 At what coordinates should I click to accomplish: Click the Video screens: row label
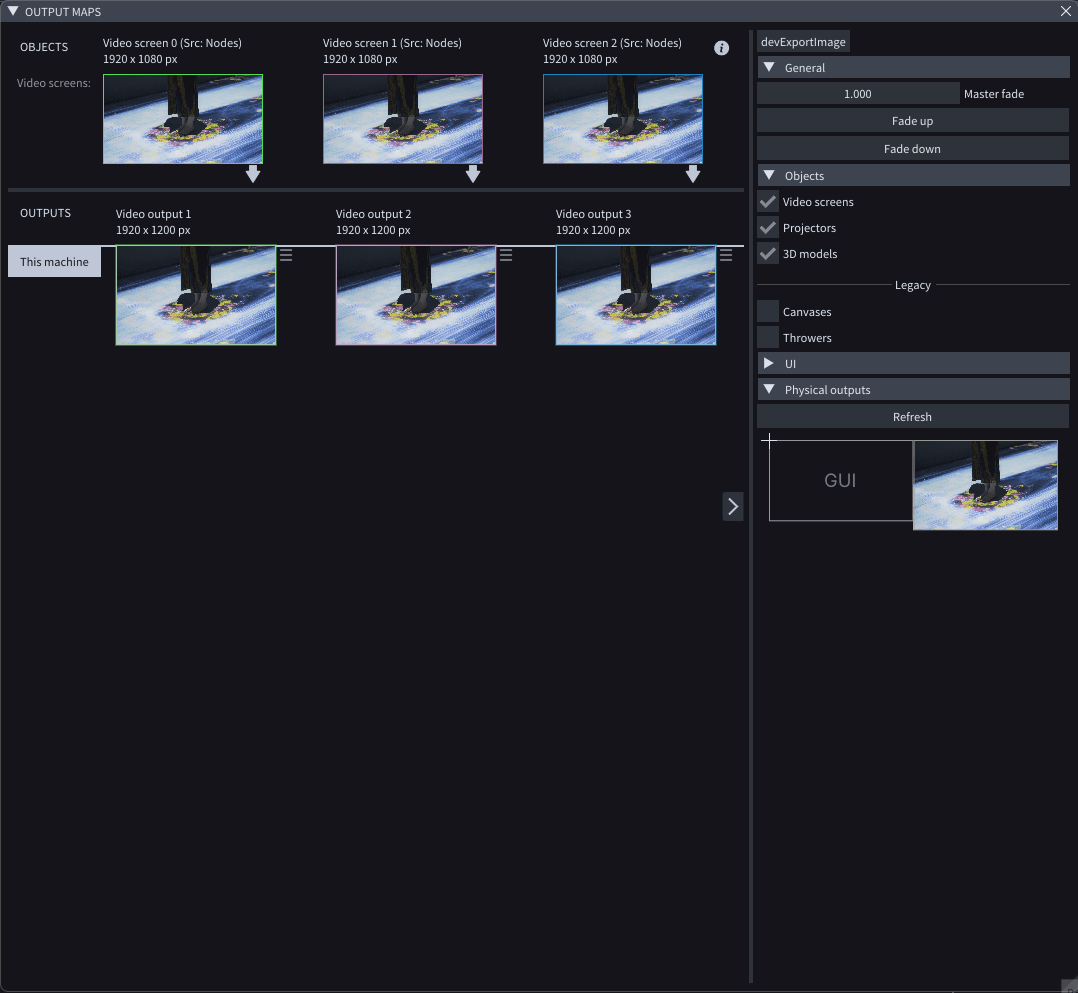pos(54,83)
